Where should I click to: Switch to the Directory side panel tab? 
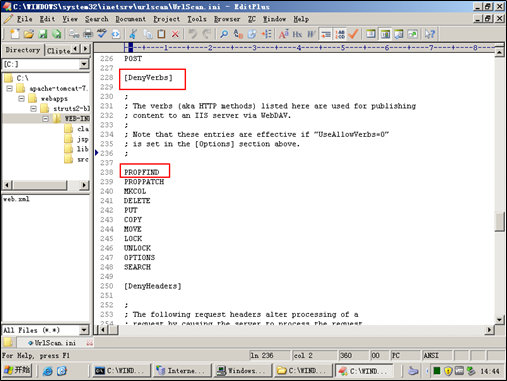(x=23, y=50)
